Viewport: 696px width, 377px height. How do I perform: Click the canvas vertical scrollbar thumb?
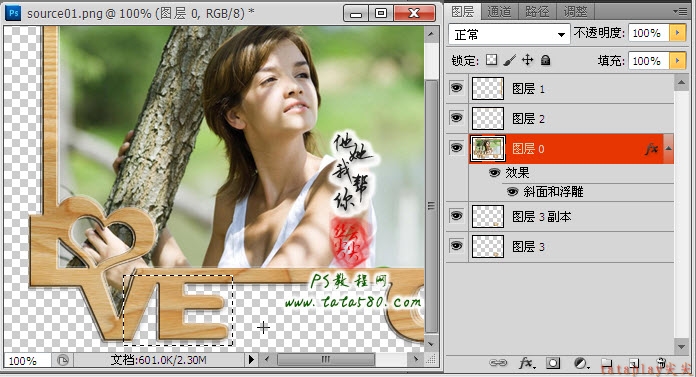click(x=431, y=206)
